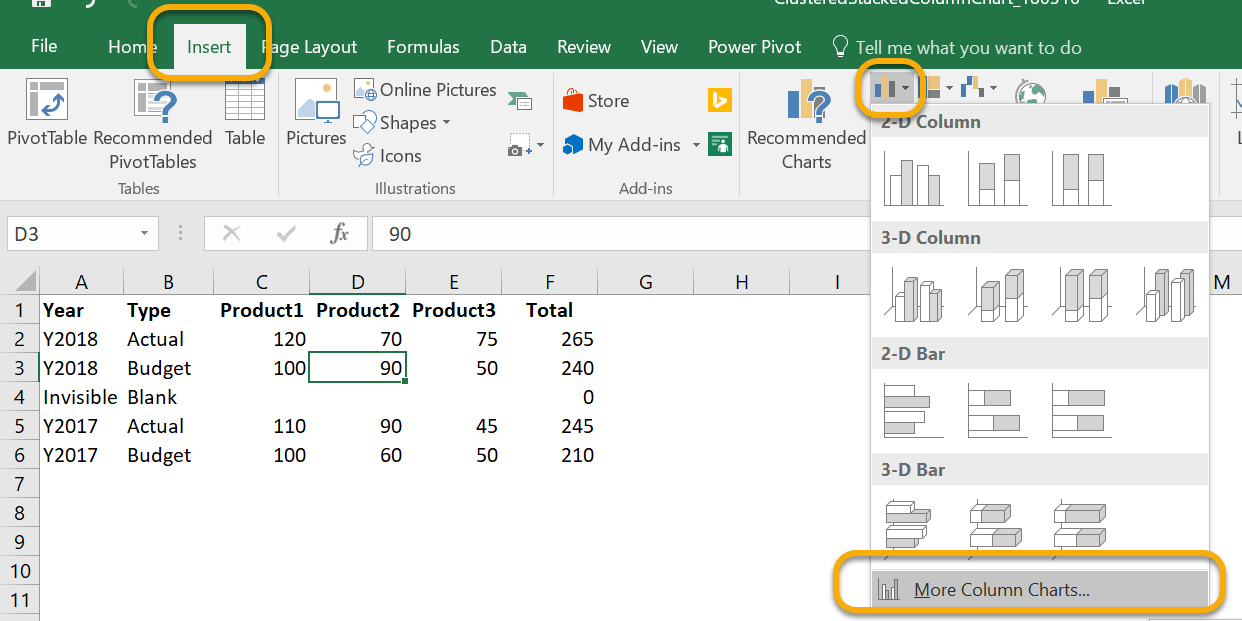Open Recommended PivotTables
1242x621 pixels.
[x=153, y=125]
